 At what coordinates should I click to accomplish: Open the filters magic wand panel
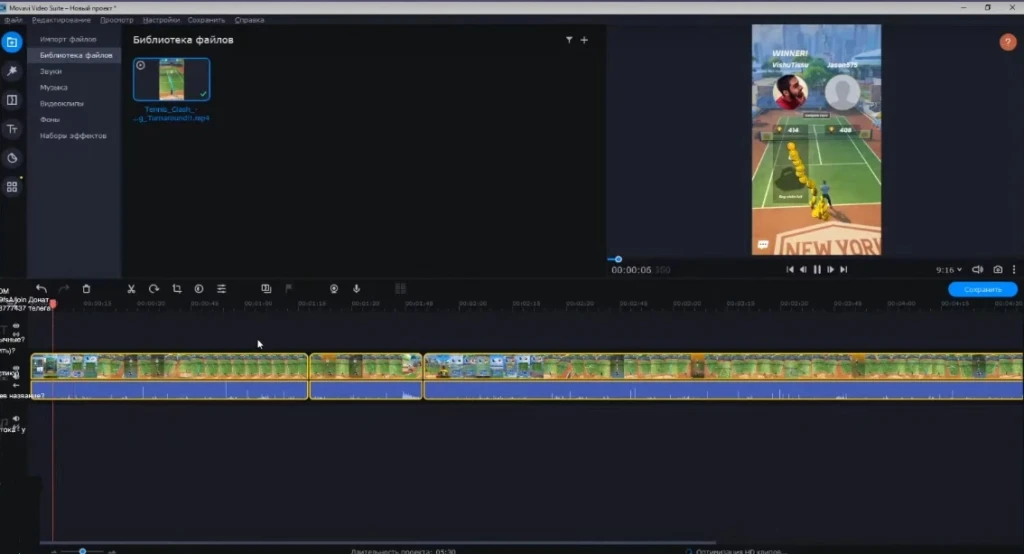pos(12,71)
